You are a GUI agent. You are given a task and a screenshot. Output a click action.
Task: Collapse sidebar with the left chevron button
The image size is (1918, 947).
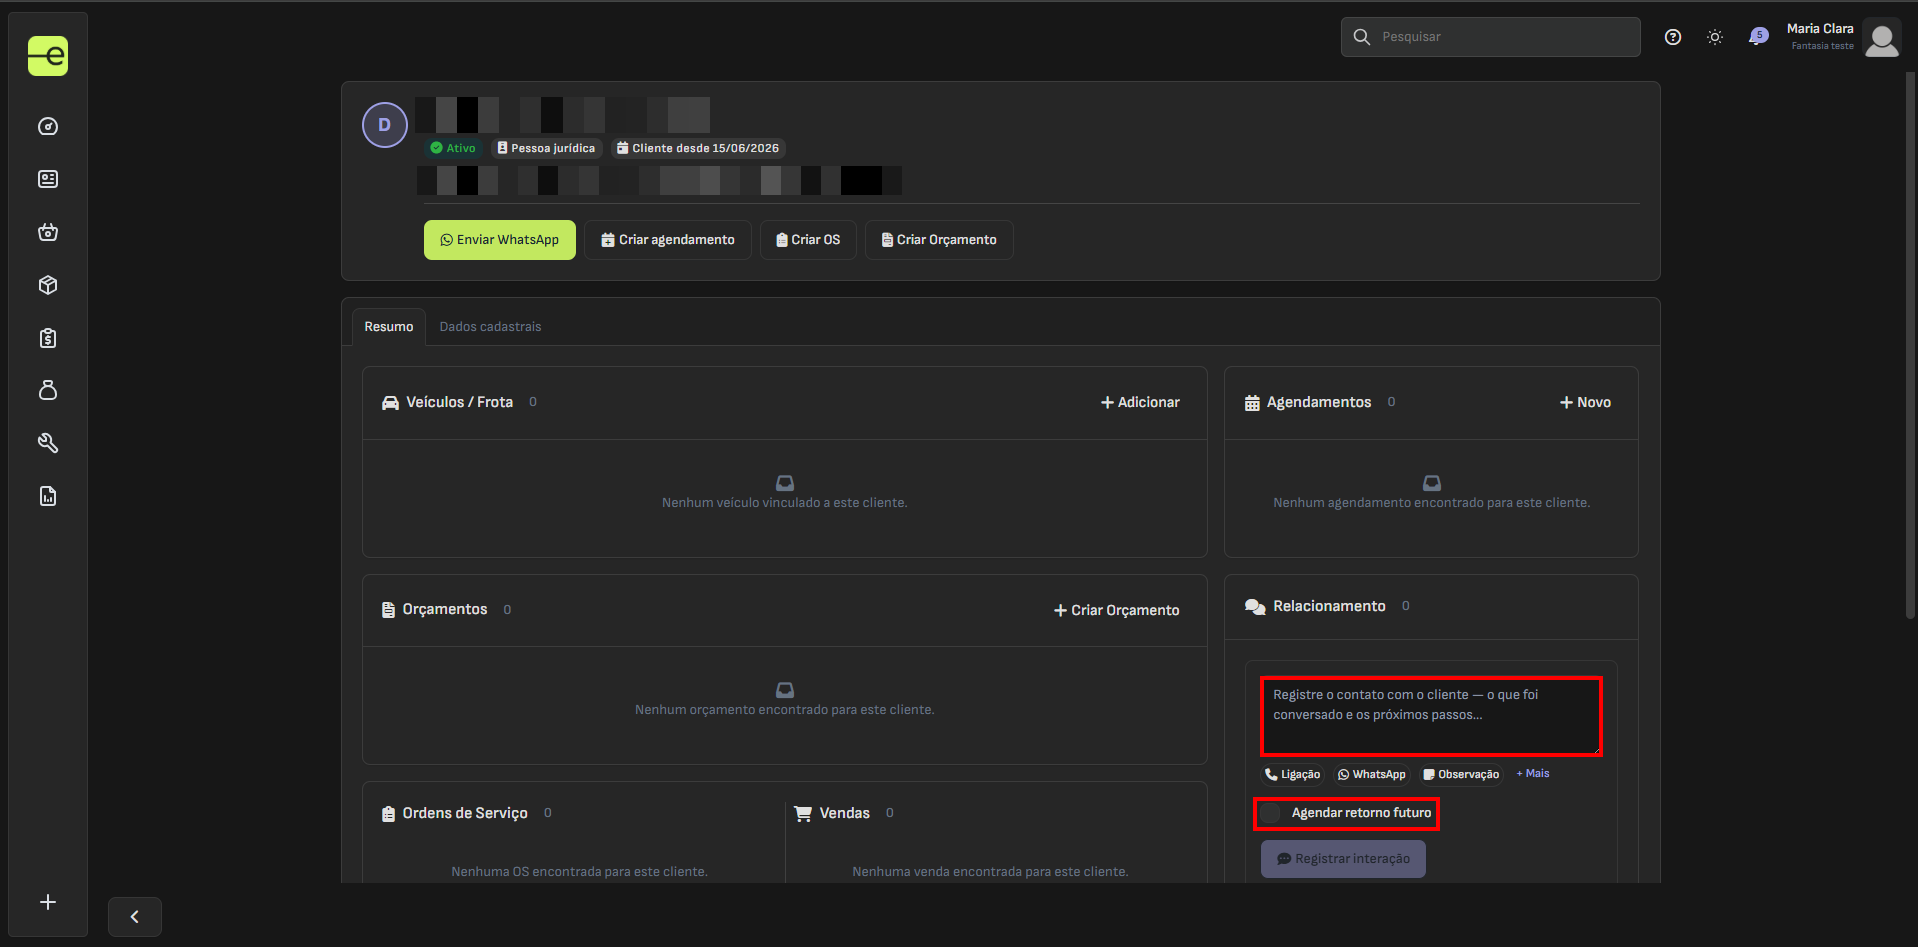135,917
